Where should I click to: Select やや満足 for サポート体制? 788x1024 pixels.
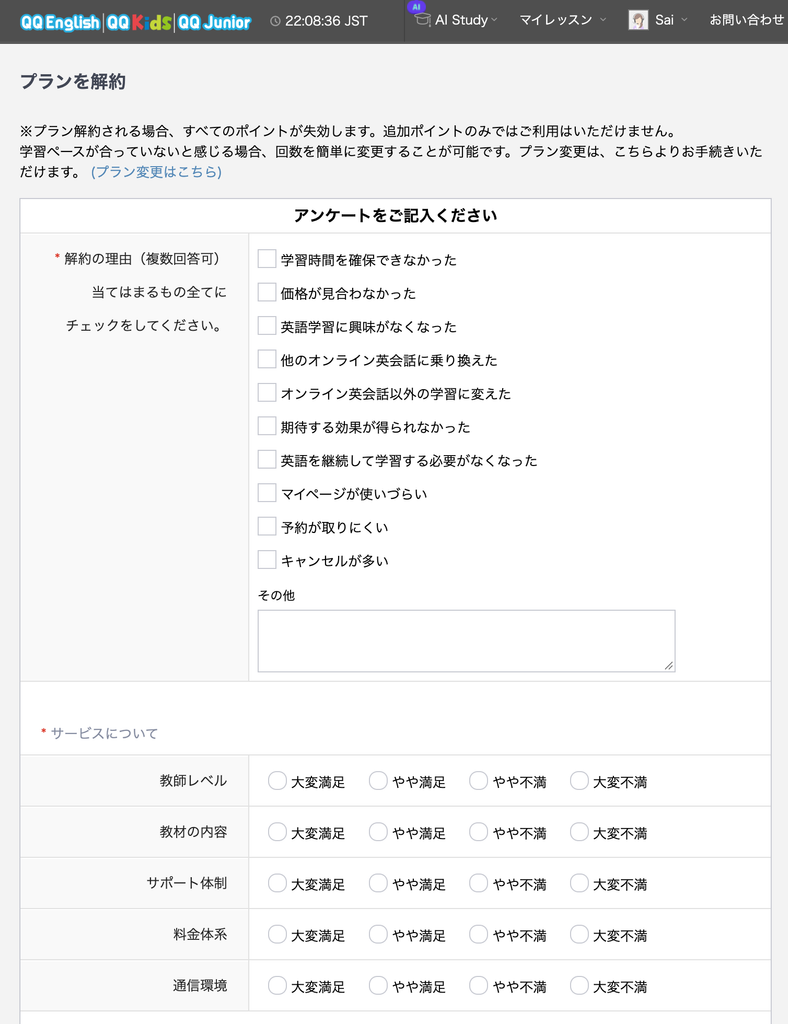378,883
